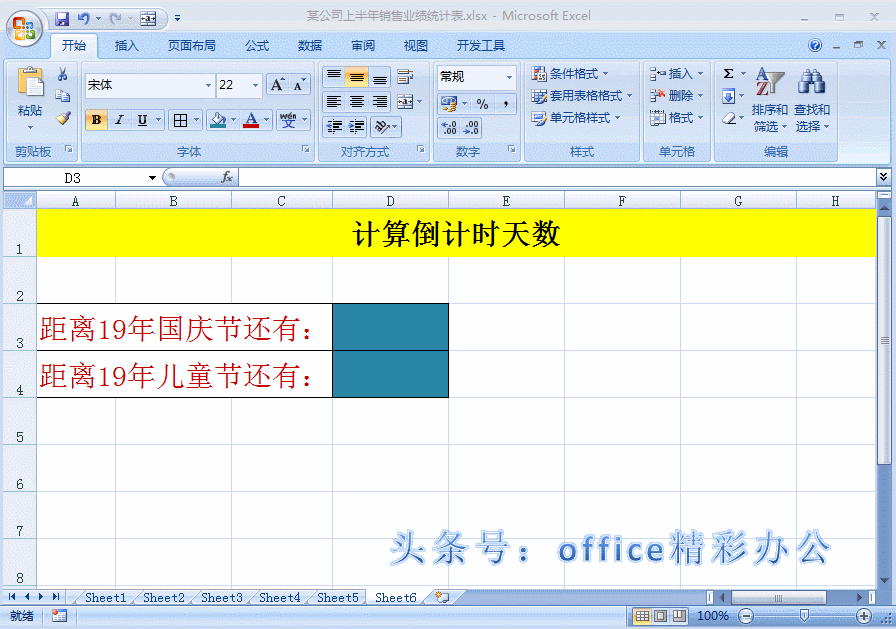Click the AutoSum sigma icon
Image resolution: width=896 pixels, height=629 pixels.
click(729, 74)
